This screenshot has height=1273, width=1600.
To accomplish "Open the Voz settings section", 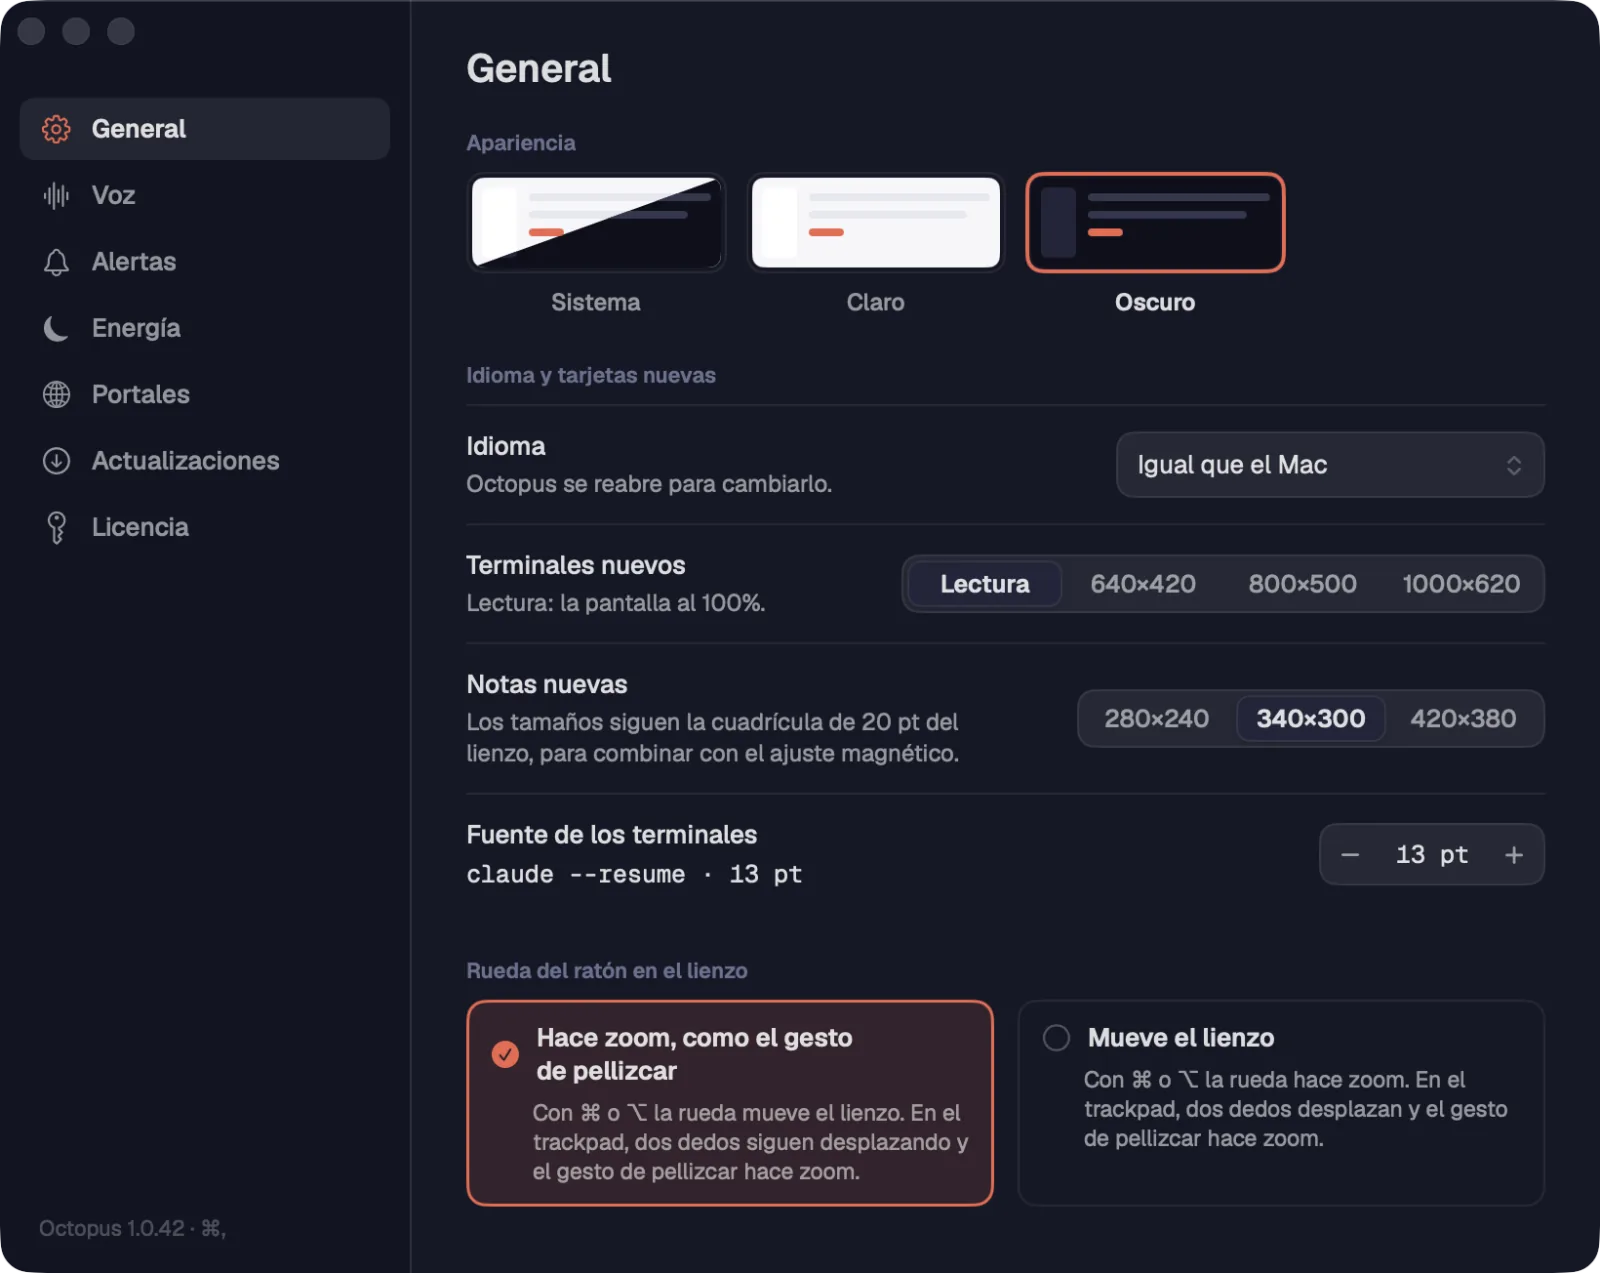I will pos(205,195).
